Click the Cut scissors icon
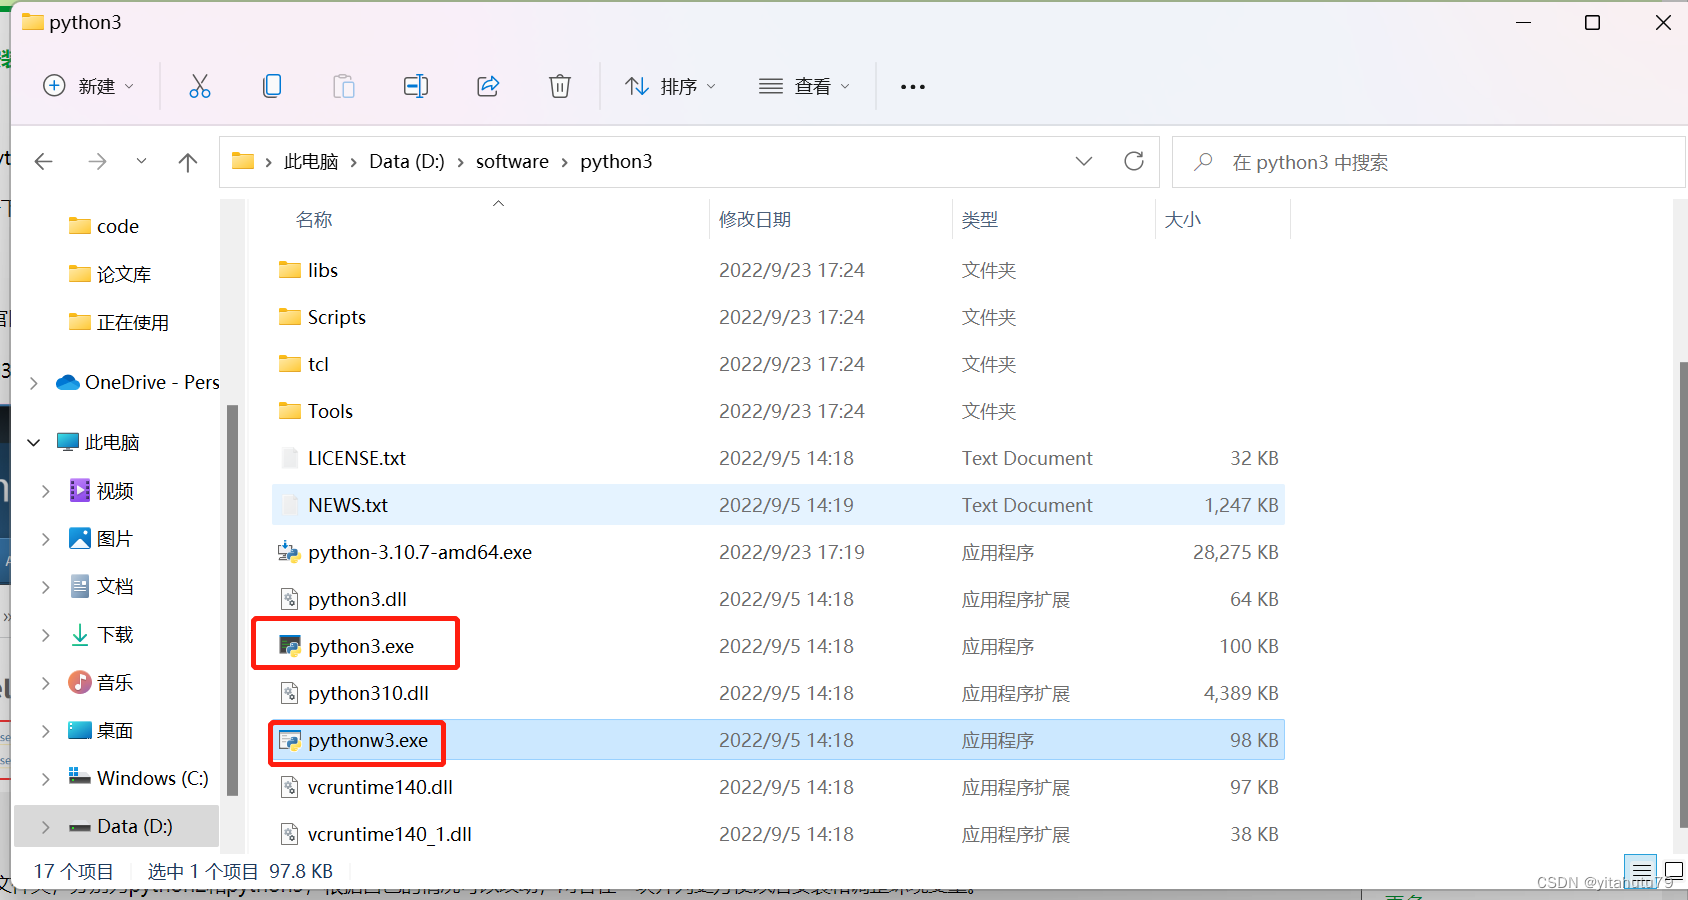Screen dimensions: 1688x900 (200, 86)
